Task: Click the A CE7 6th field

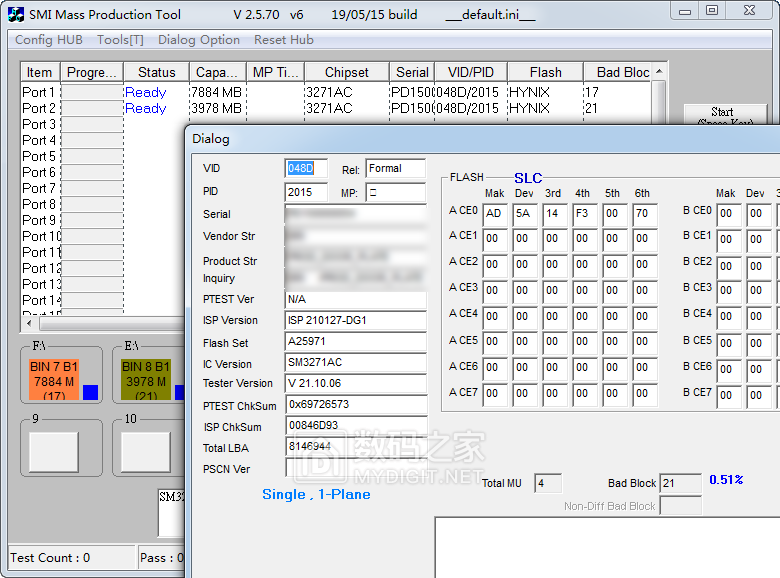Action: [x=645, y=393]
